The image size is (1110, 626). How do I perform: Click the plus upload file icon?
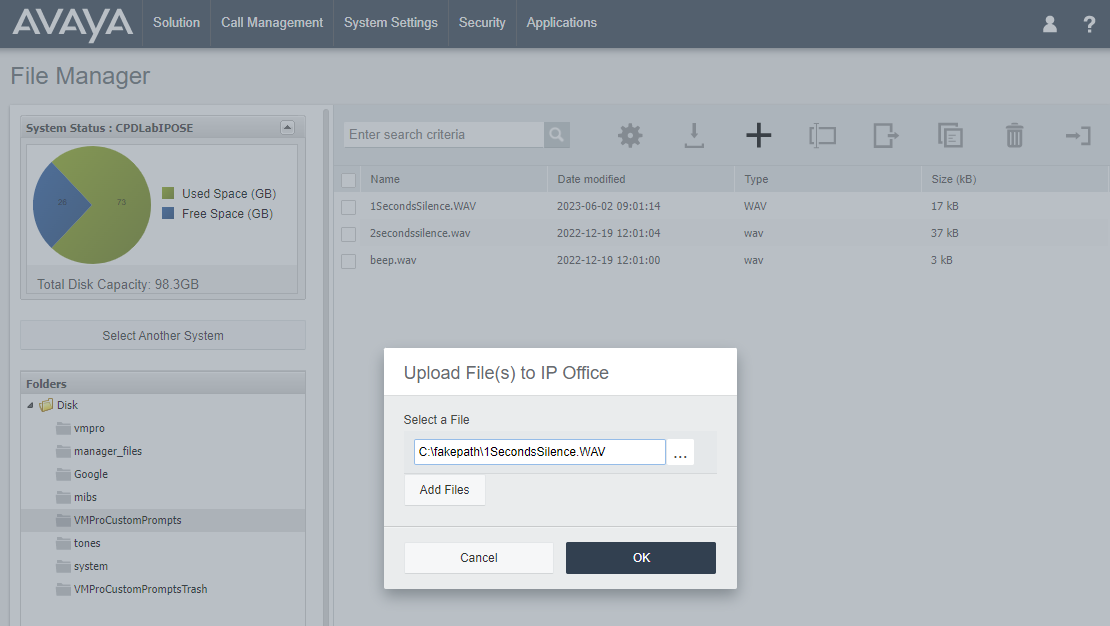coord(758,135)
